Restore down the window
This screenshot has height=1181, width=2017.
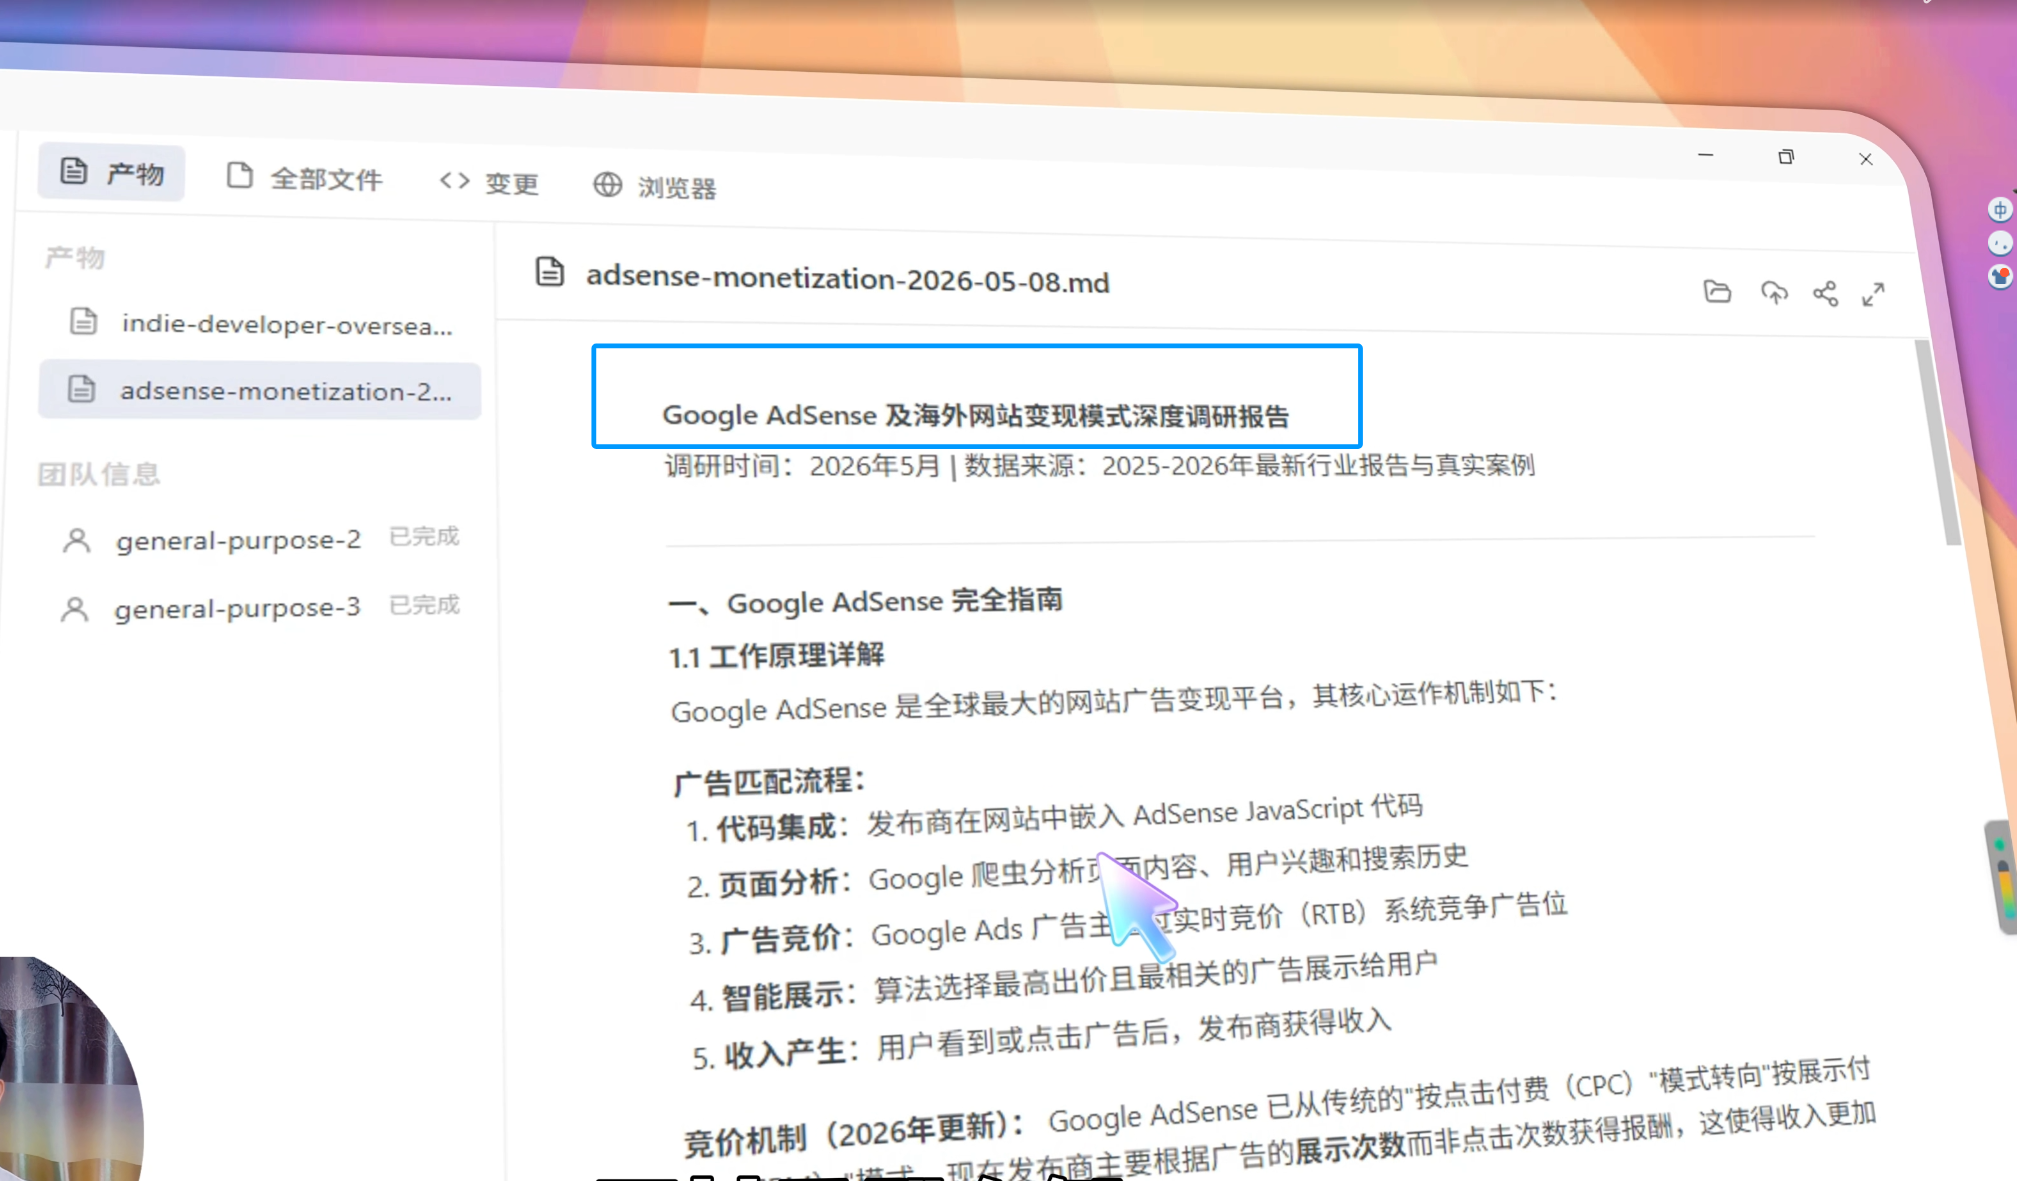[1786, 157]
